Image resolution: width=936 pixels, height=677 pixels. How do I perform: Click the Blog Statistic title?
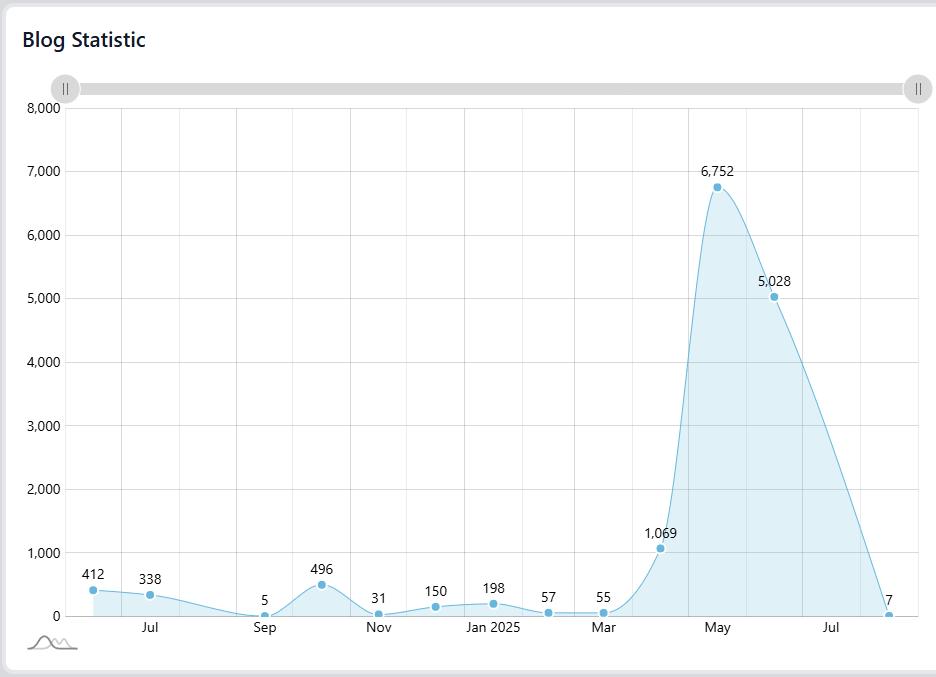[x=84, y=40]
